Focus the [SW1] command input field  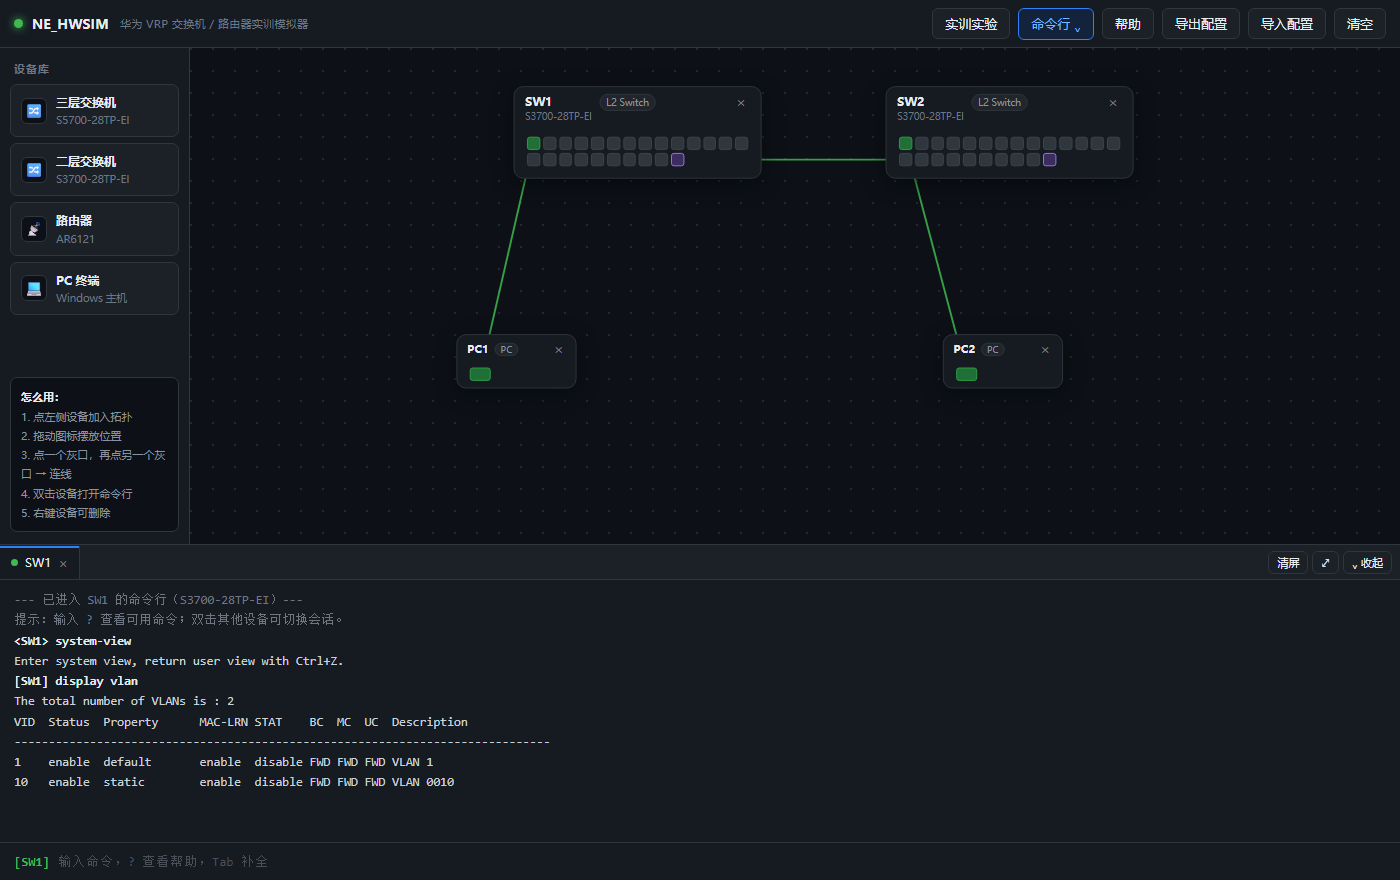tap(720, 861)
